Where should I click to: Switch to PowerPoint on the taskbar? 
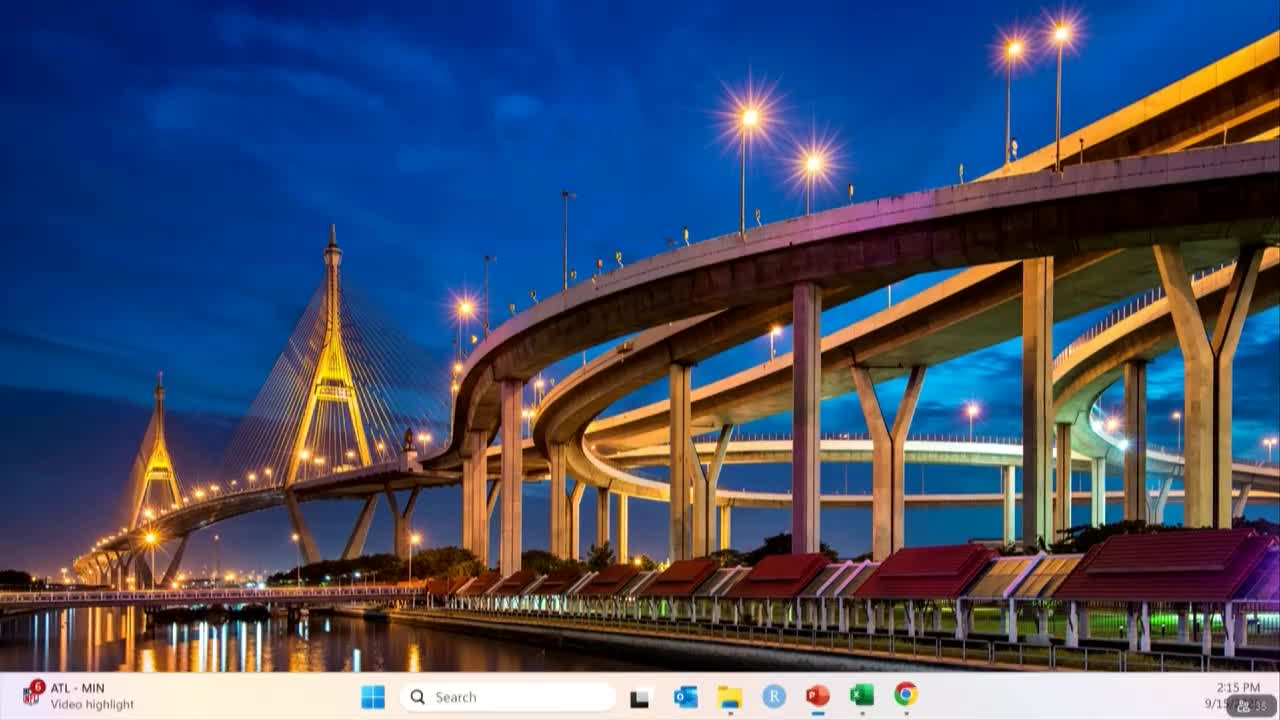pyautogui.click(x=818, y=696)
